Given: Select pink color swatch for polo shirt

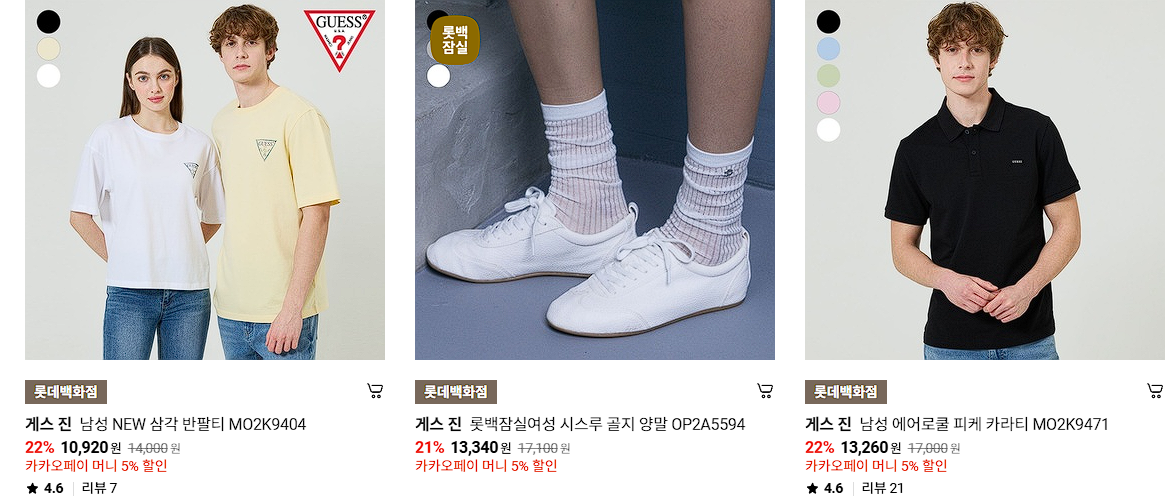Looking at the screenshot, I should [x=828, y=103].
